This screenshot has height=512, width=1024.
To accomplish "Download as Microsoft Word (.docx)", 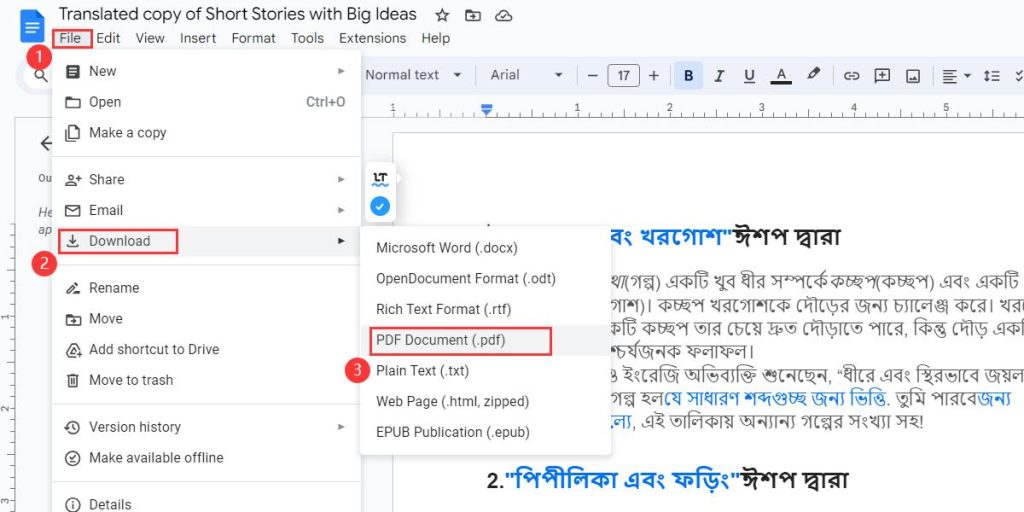I will pos(485,248).
